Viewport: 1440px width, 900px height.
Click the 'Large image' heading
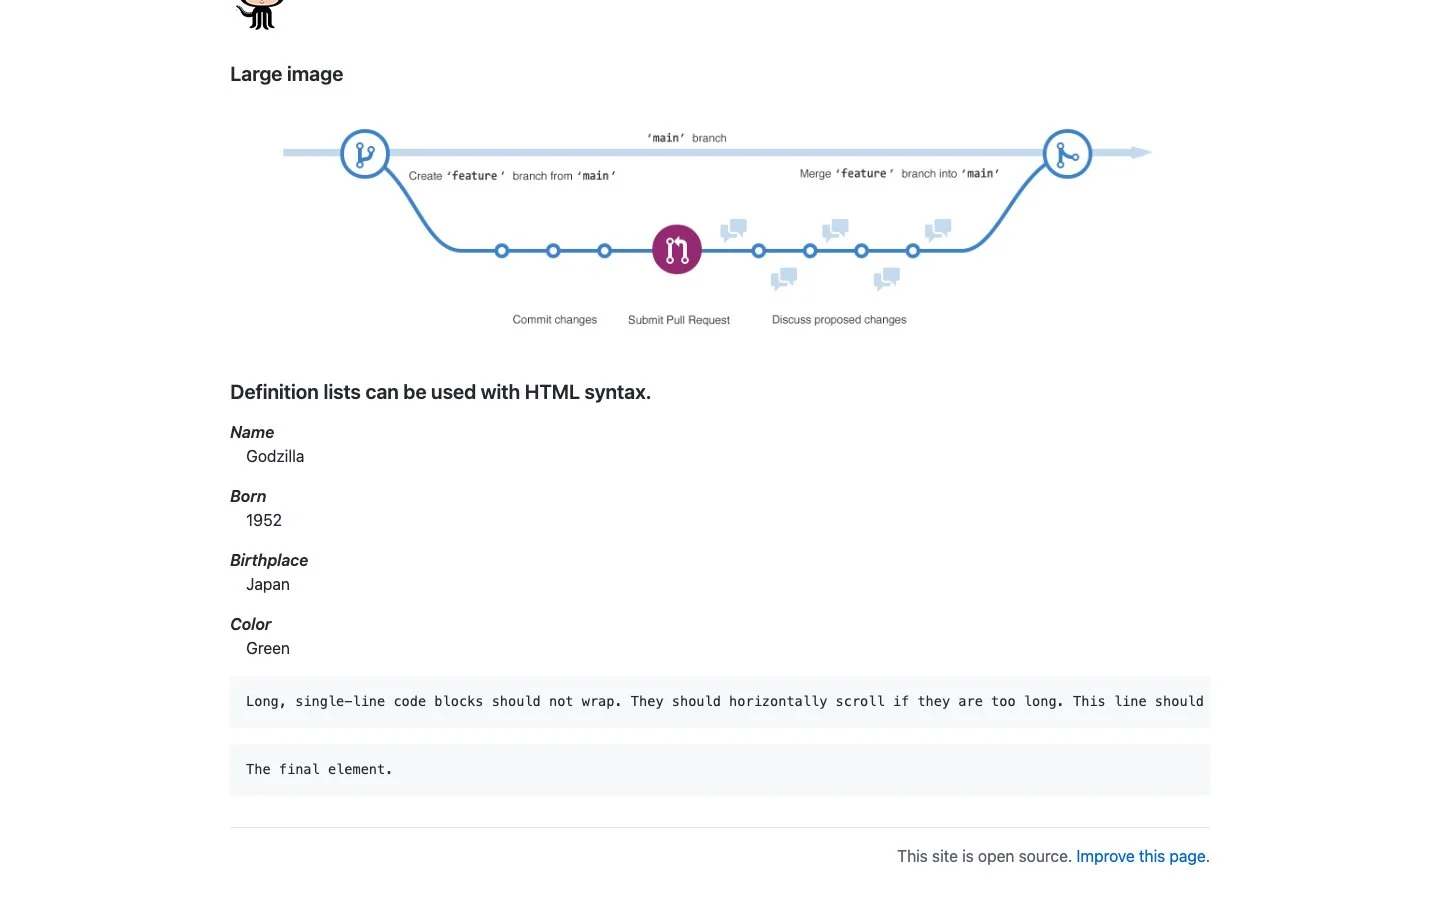[286, 74]
